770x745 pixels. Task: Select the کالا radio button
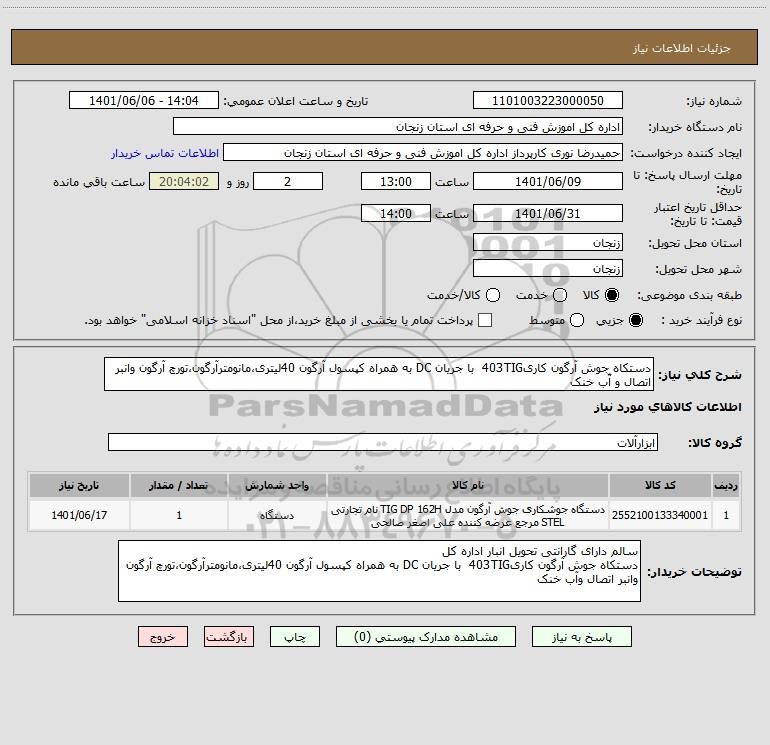coord(612,295)
